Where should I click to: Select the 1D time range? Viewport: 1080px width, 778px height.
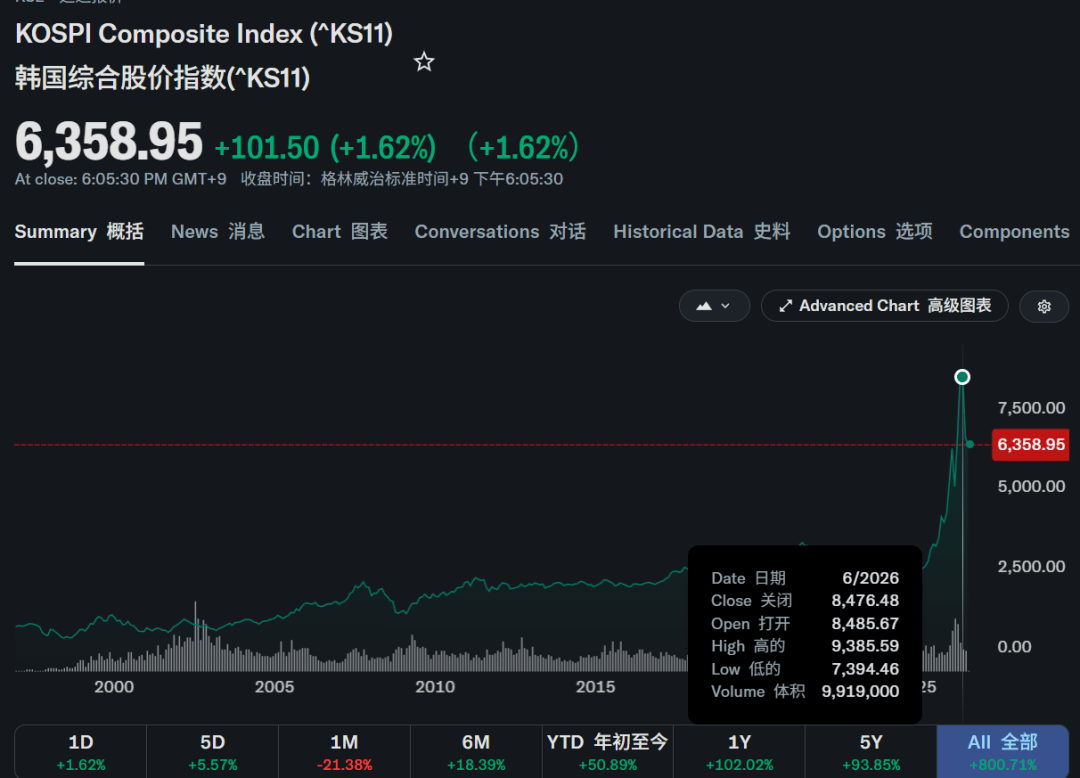point(81,752)
